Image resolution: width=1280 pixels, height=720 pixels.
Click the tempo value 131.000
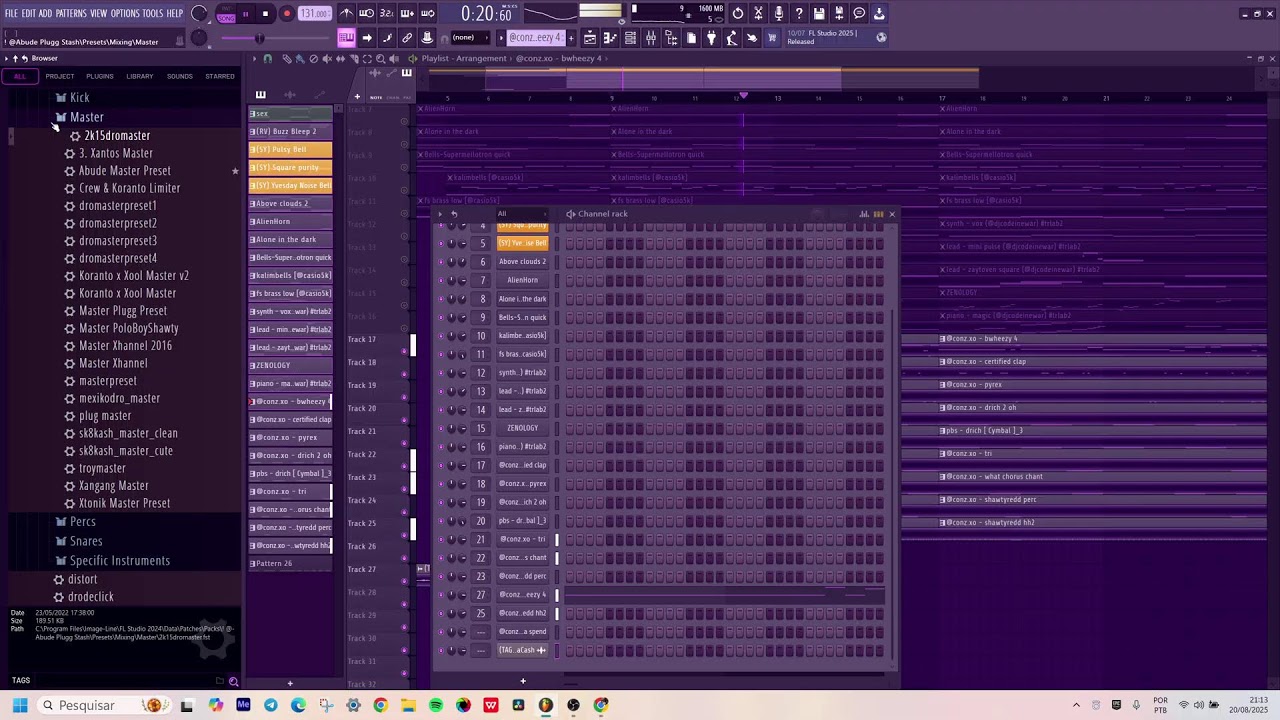pyautogui.click(x=314, y=14)
